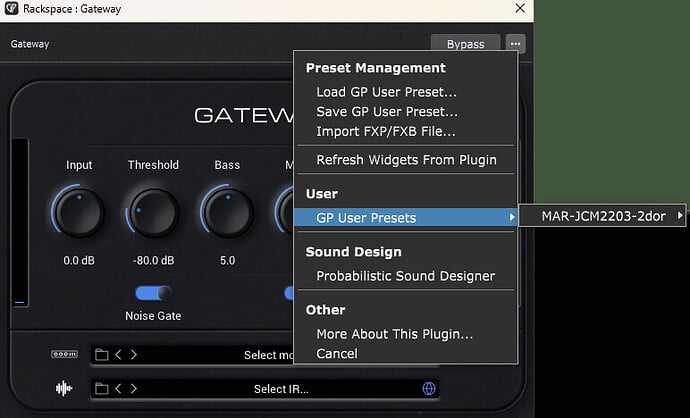Viewport: 690px width, 418px height.
Task: Select More About This Plugin...
Action: [395, 334]
